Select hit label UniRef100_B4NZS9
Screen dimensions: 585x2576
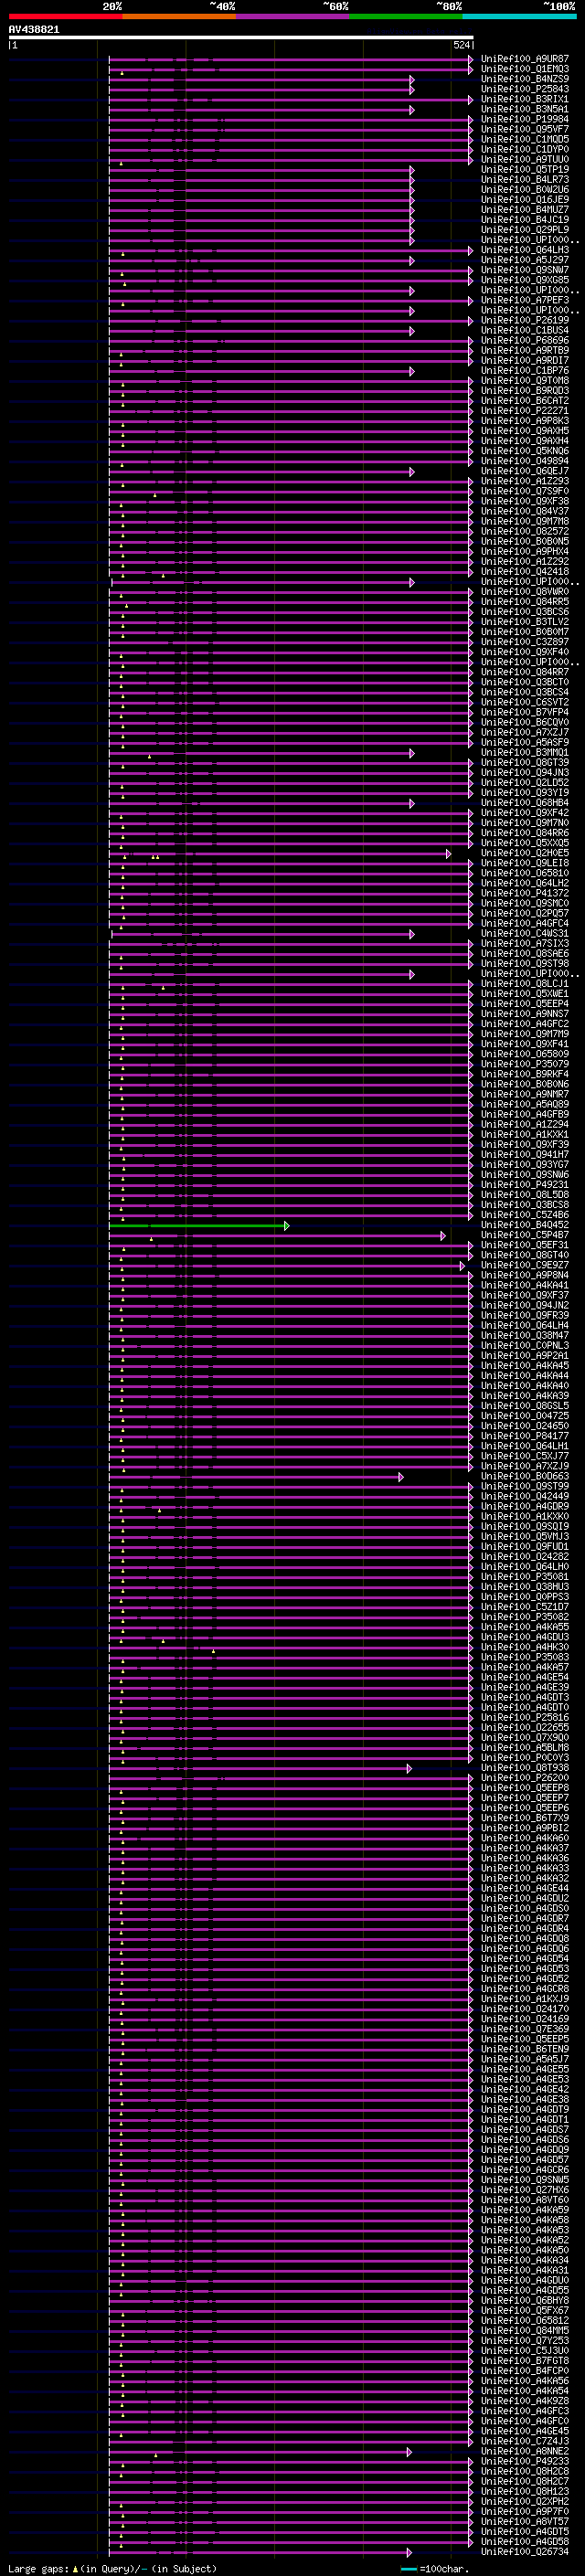tap(525, 80)
